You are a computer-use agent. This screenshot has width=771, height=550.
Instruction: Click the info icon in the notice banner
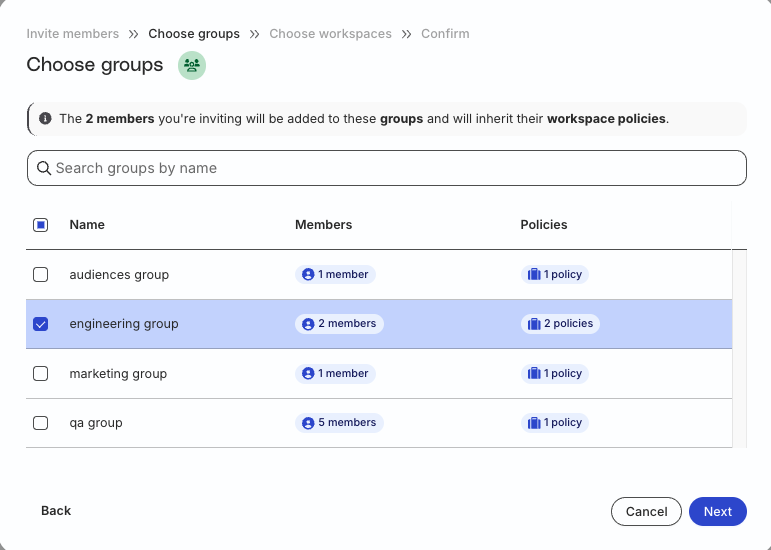[45, 118]
